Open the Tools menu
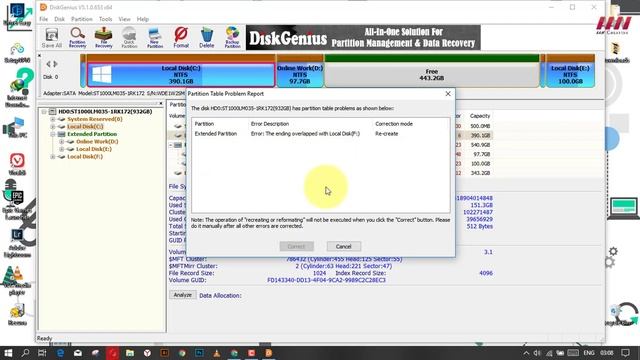The height and width of the screenshot is (360, 640). (x=105, y=19)
